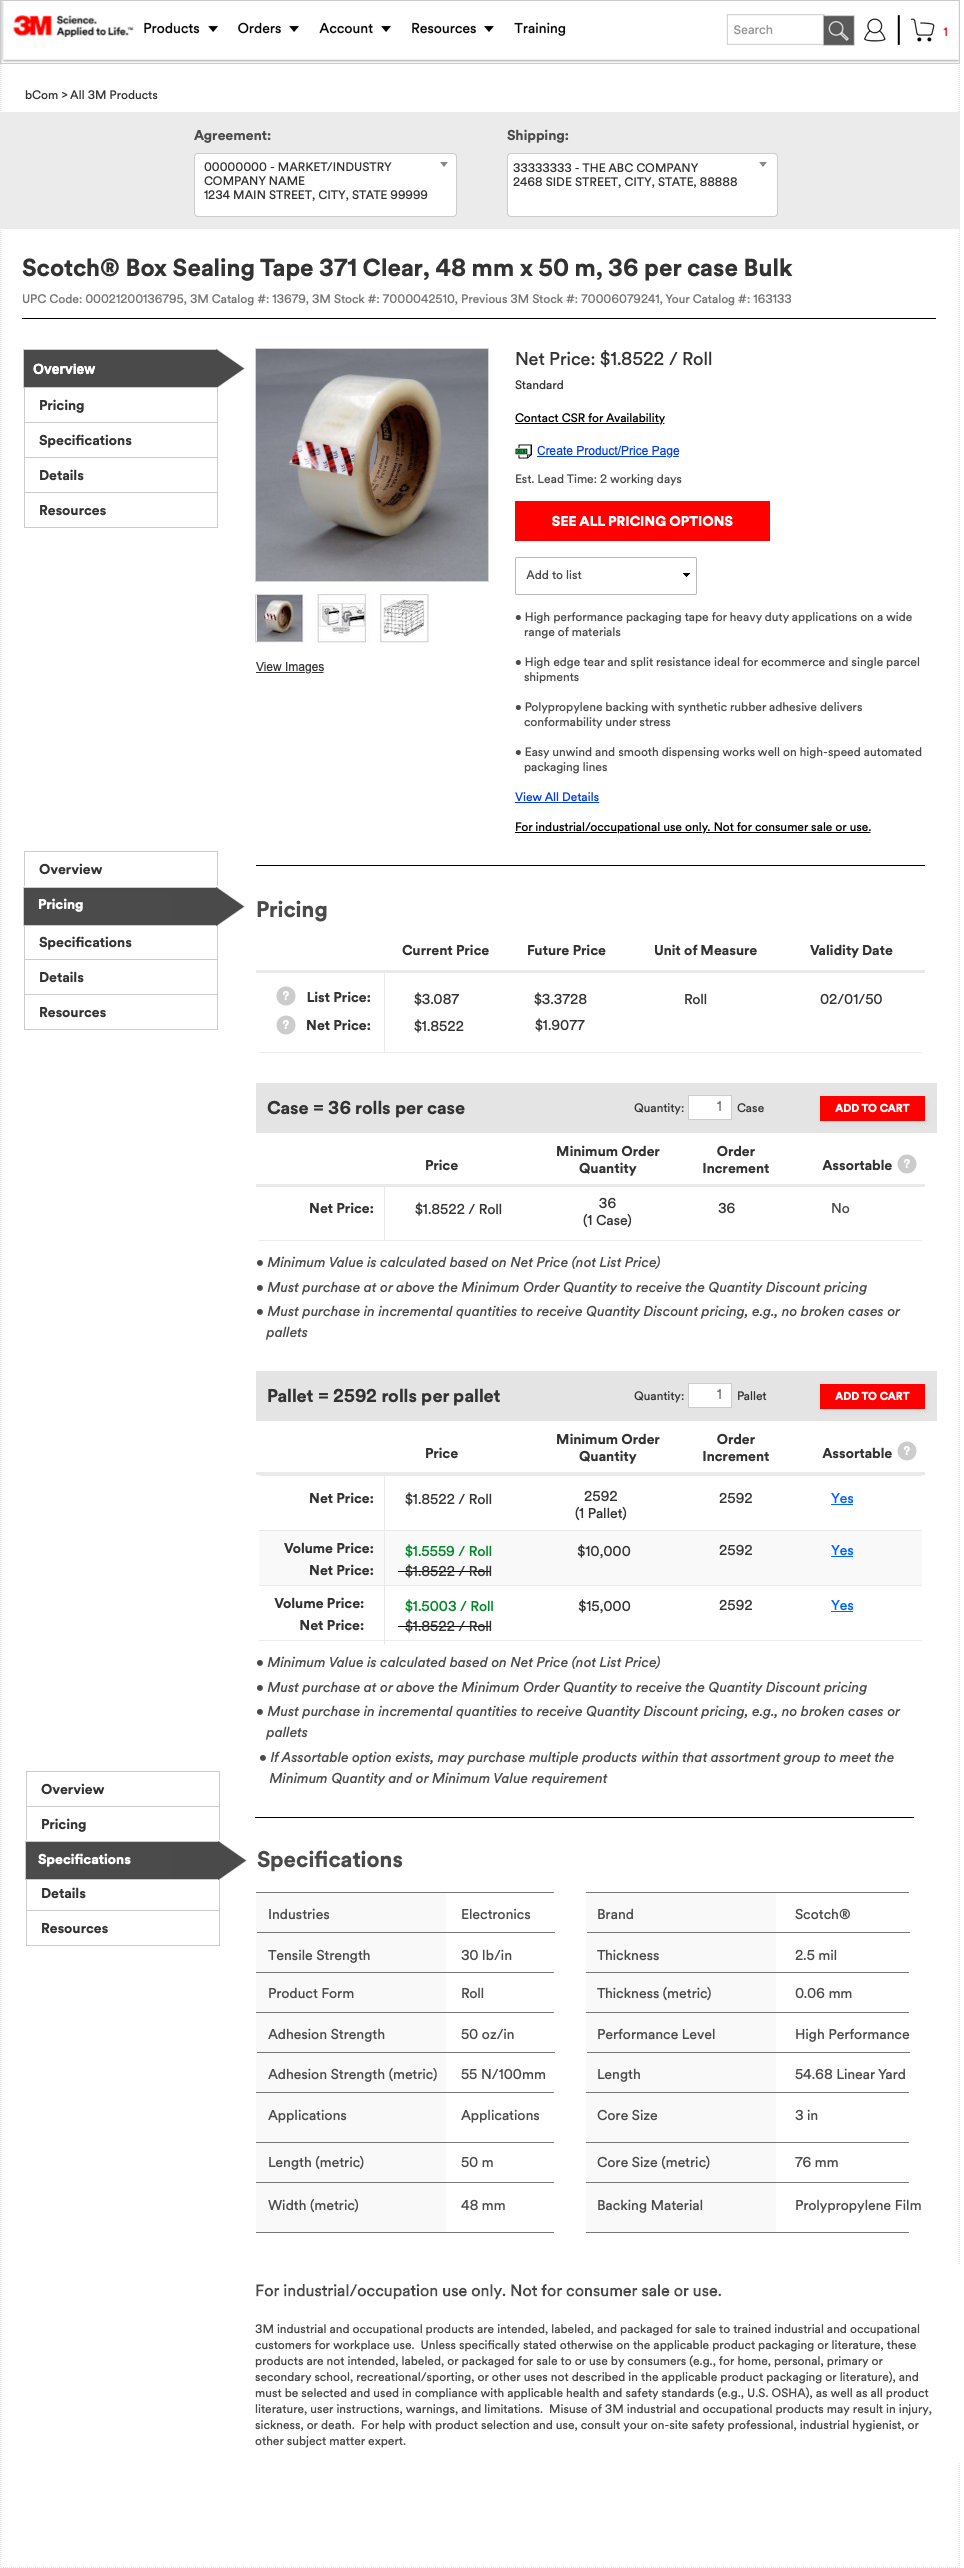Viewport: 964px width, 2568px height.
Task: Click the Net Price help question icon
Action: (286, 1024)
